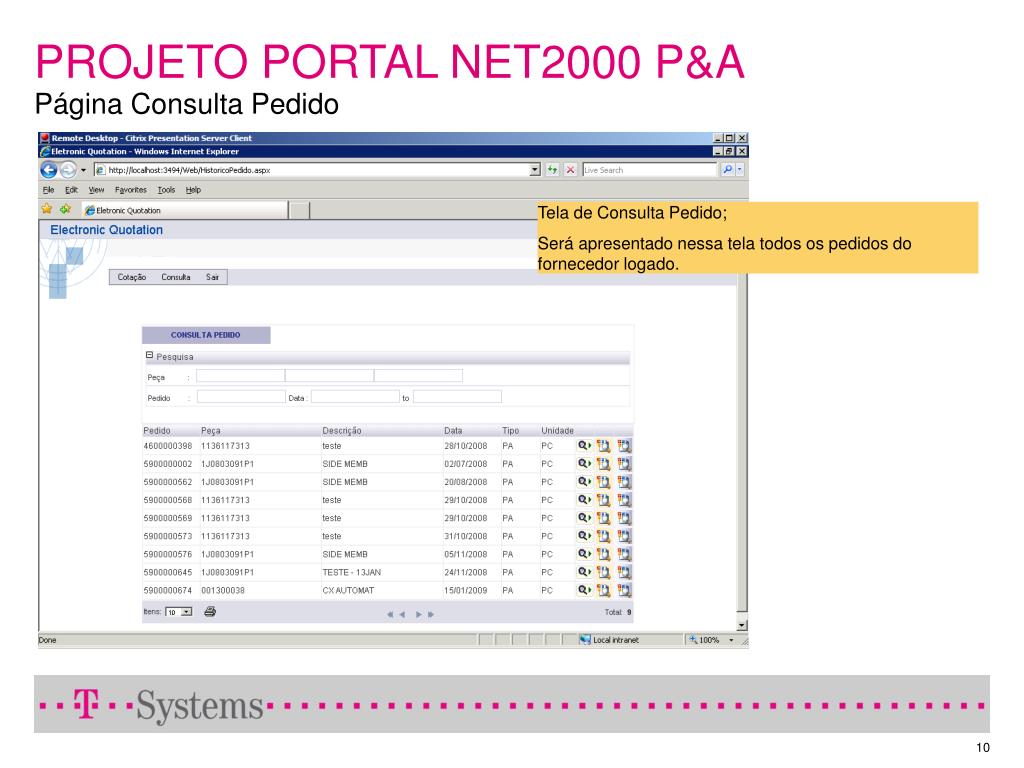This screenshot has width=1024, height=768.
Task: Click the second Peça search field
Action: [329, 376]
